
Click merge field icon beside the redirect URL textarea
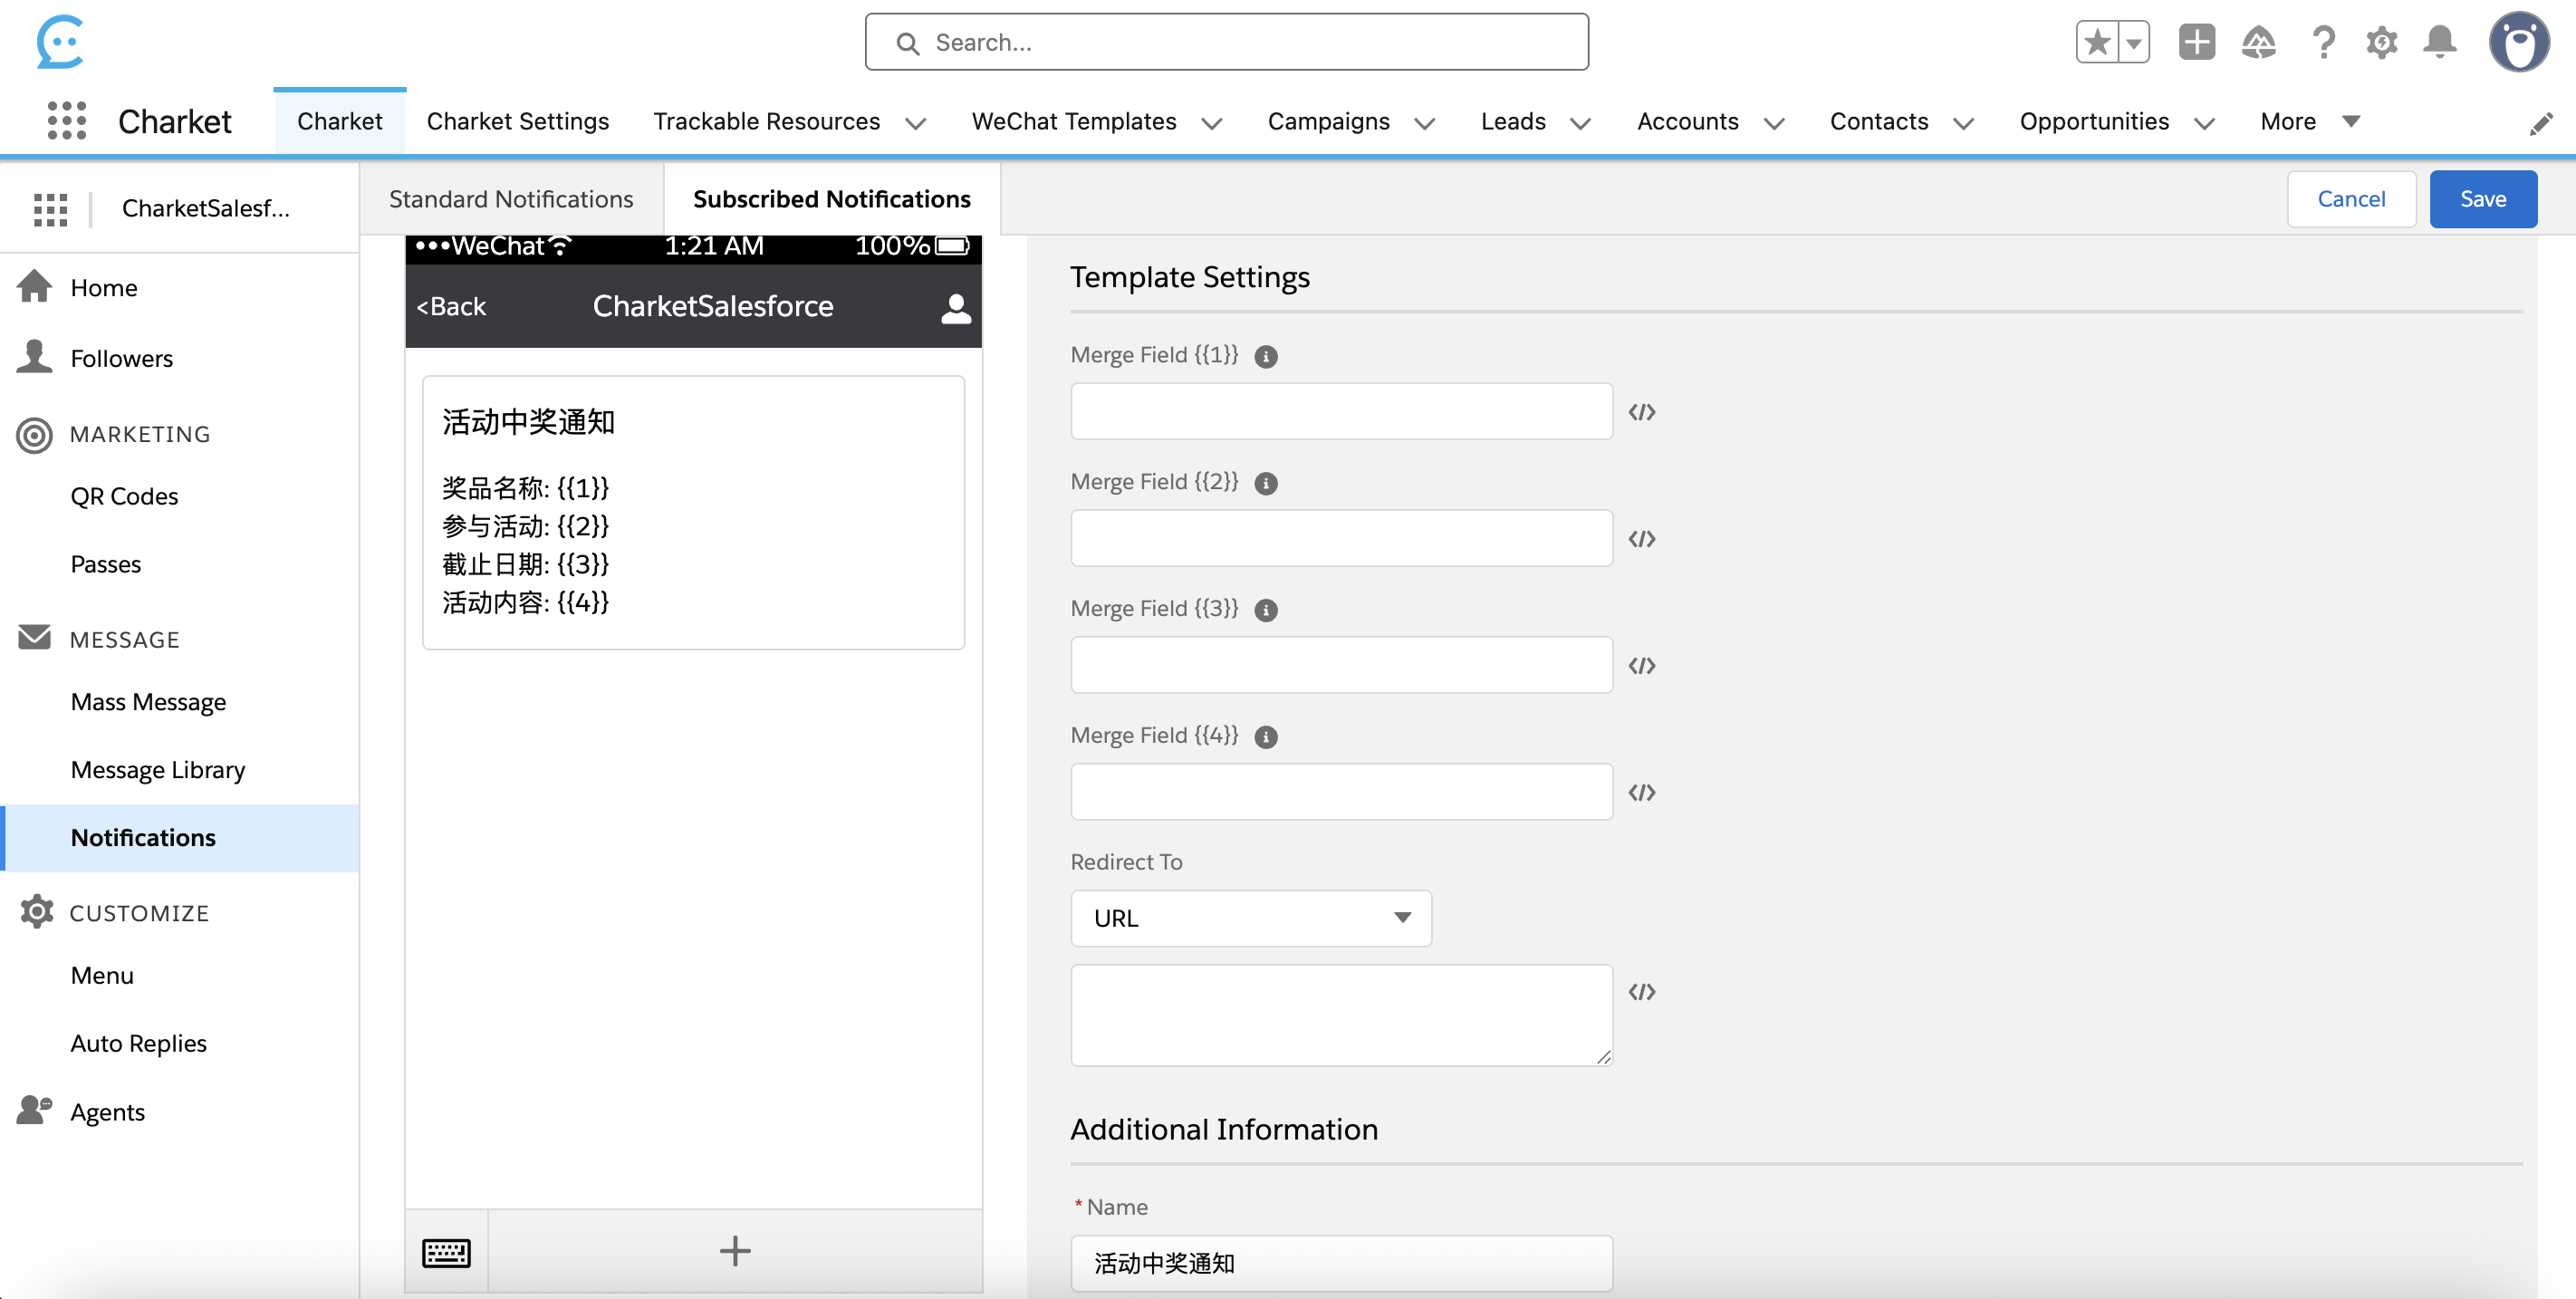coord(1641,992)
